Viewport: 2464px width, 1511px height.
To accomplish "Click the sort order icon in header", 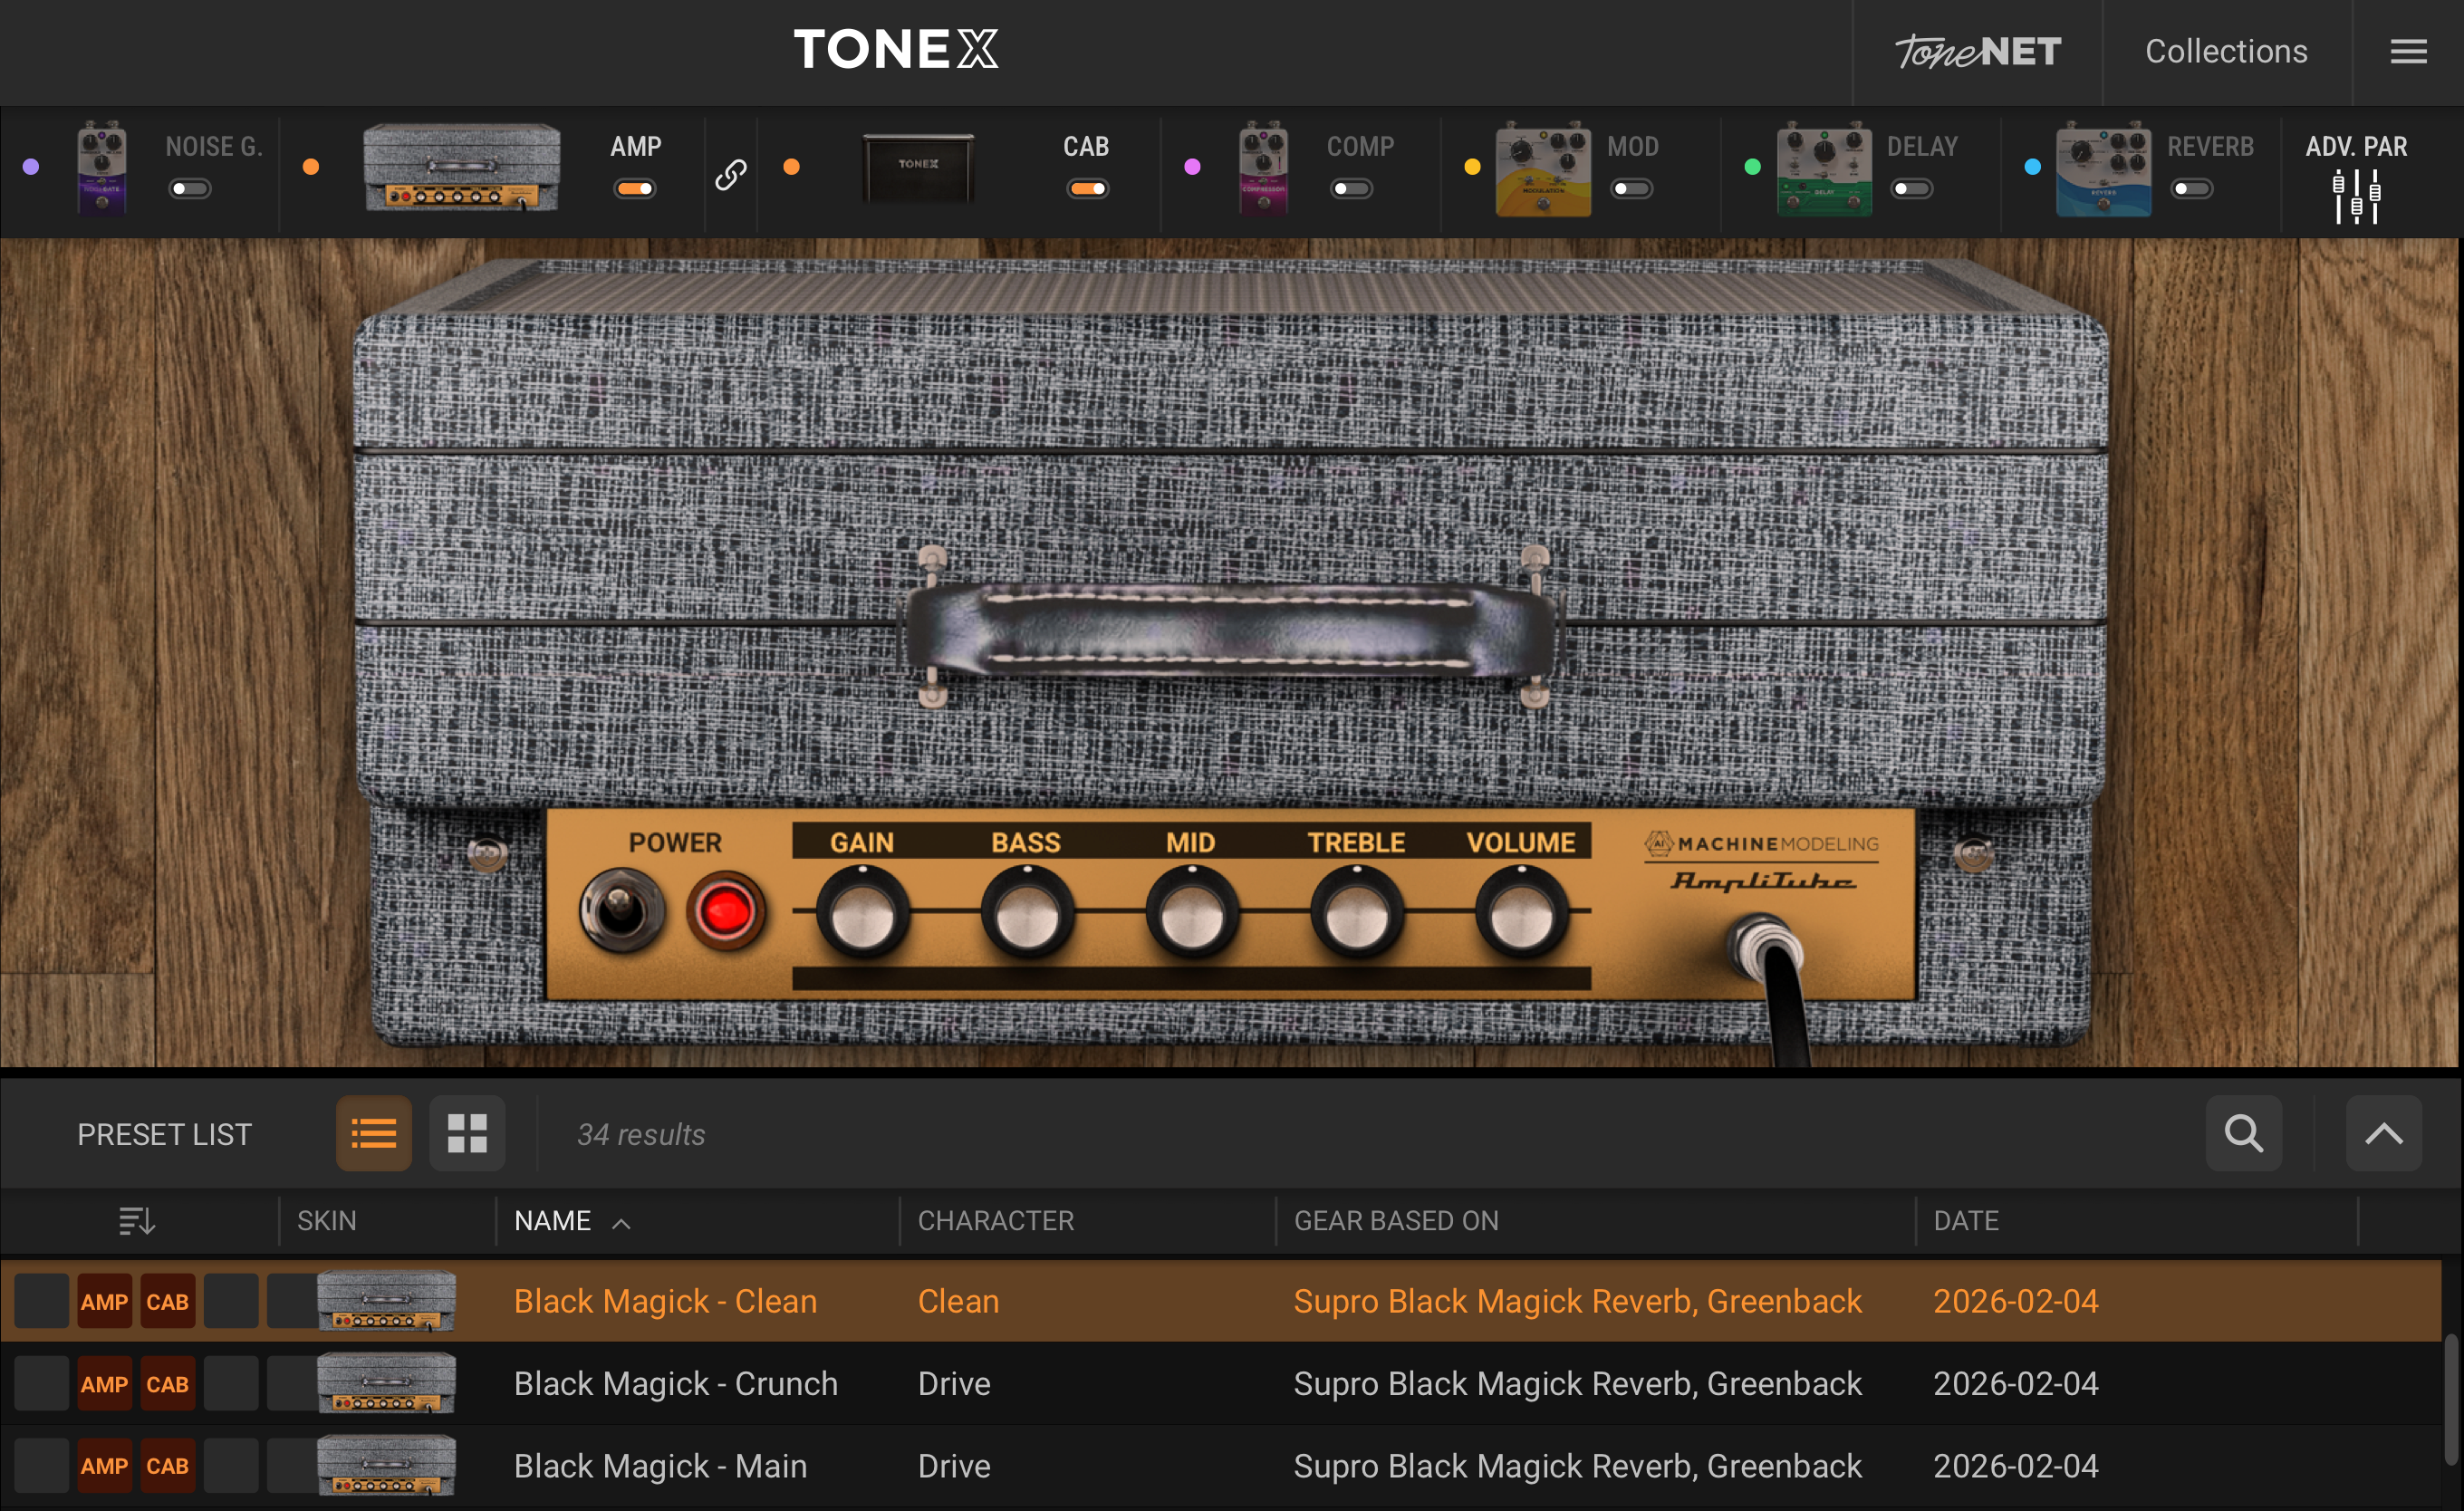I will 136,1220.
